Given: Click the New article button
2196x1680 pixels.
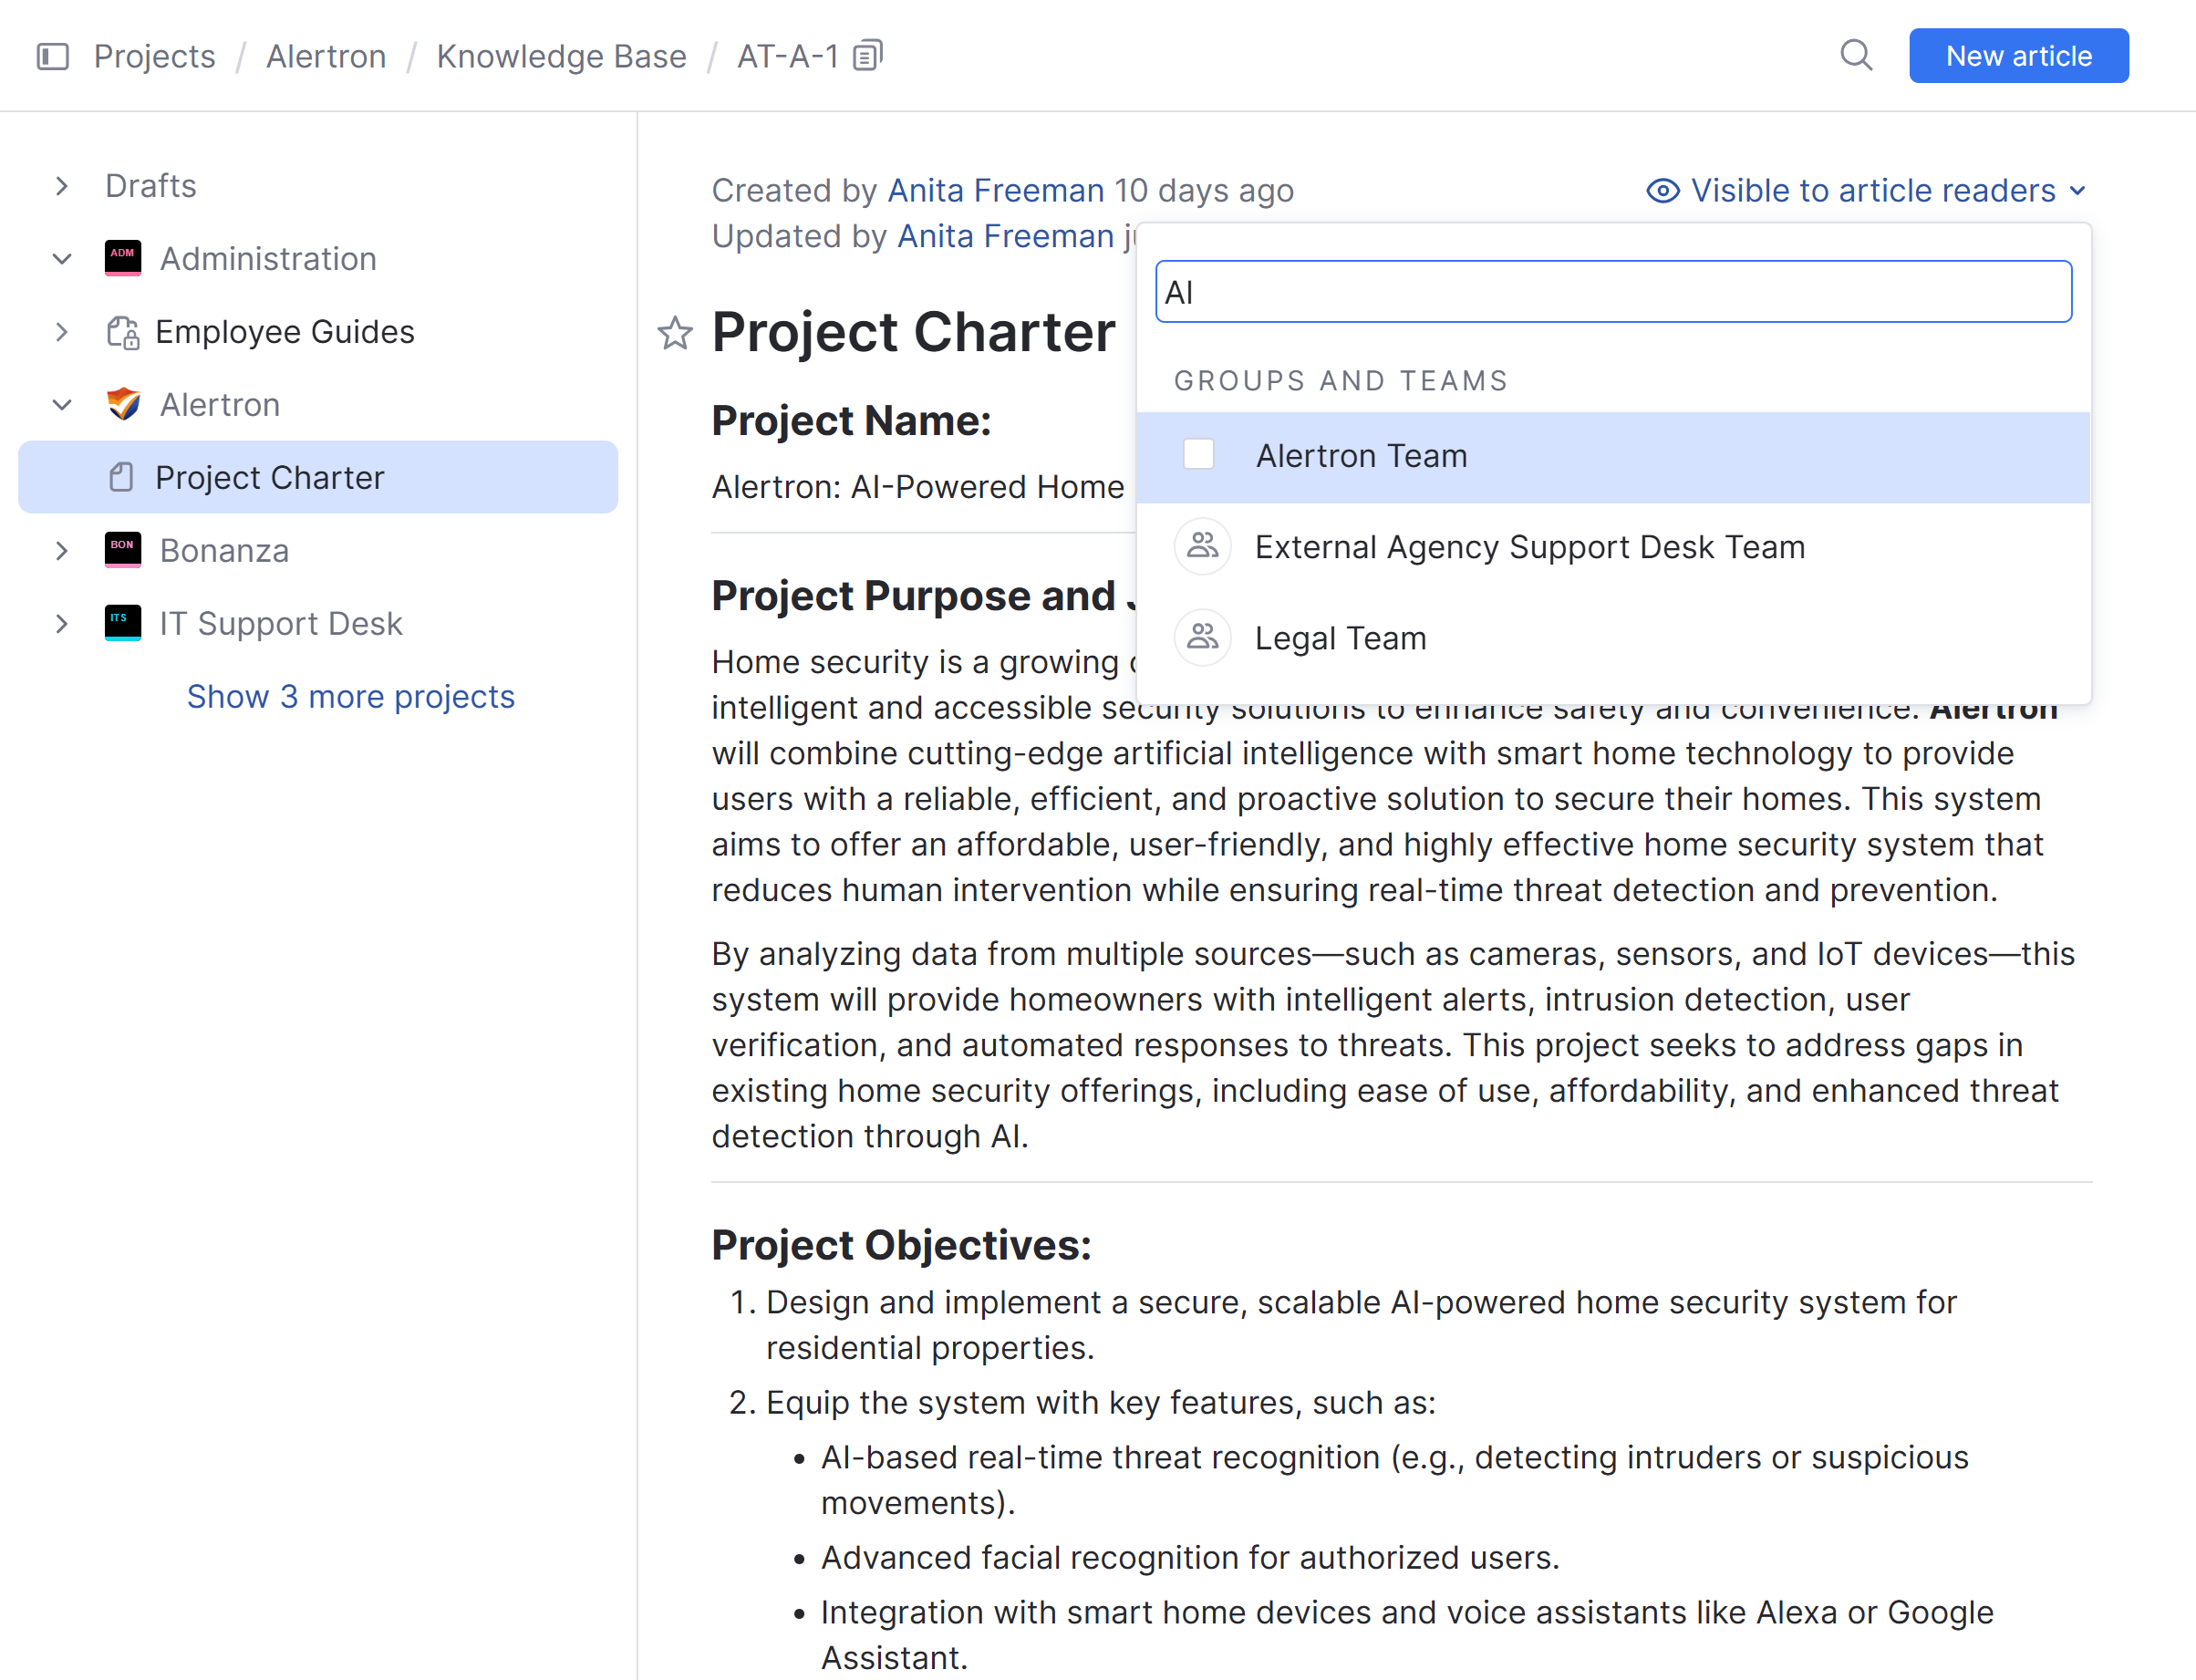Looking at the screenshot, I should click(2018, 55).
